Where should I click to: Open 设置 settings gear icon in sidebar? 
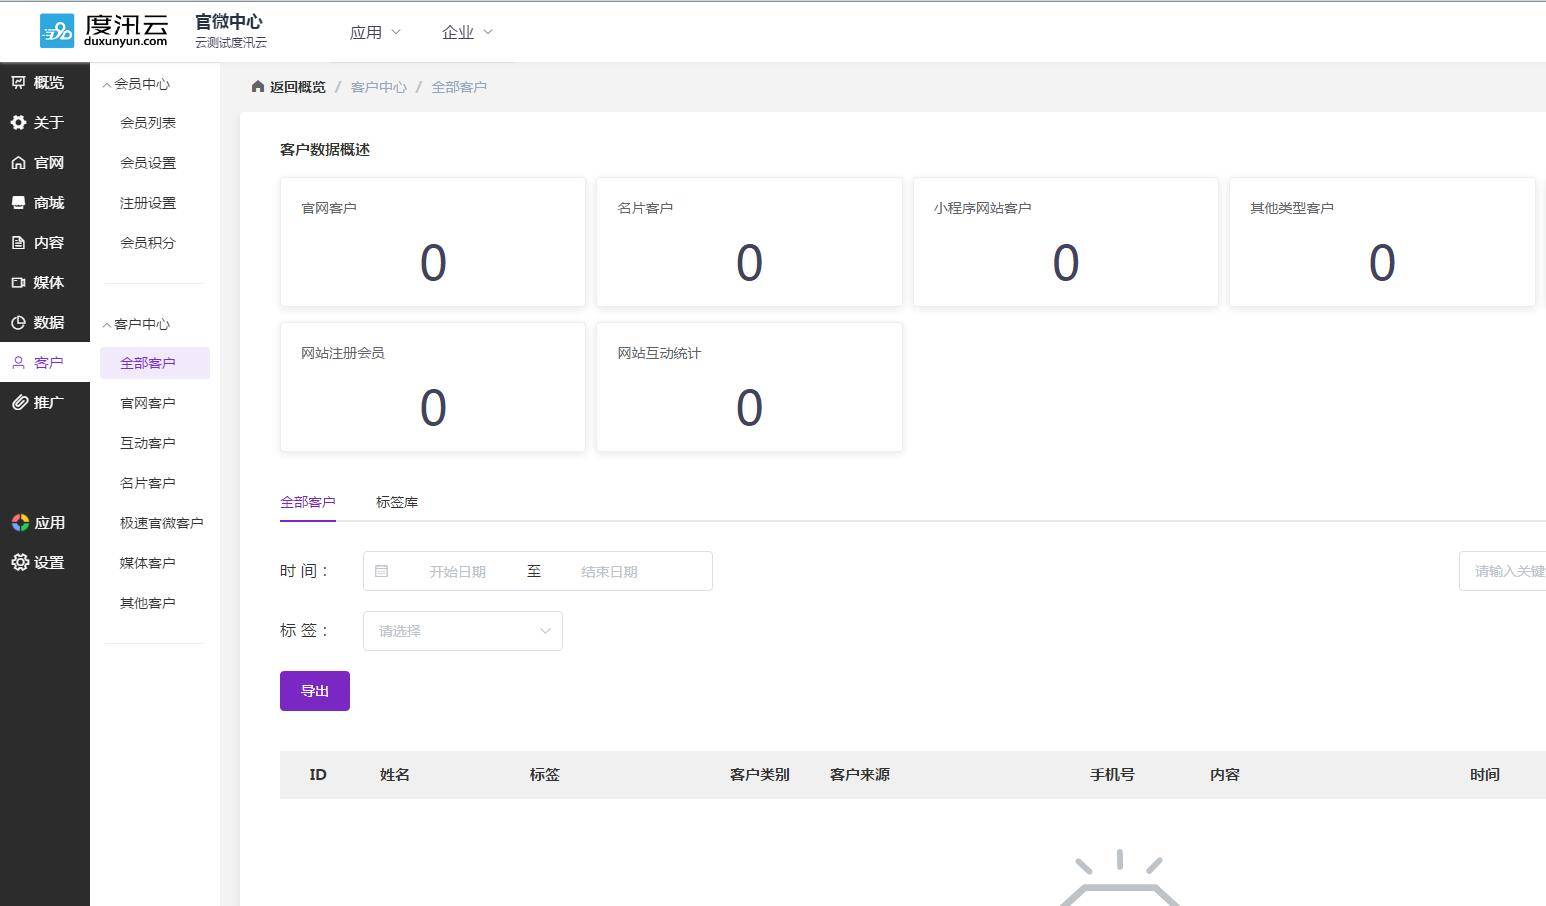tap(20, 562)
